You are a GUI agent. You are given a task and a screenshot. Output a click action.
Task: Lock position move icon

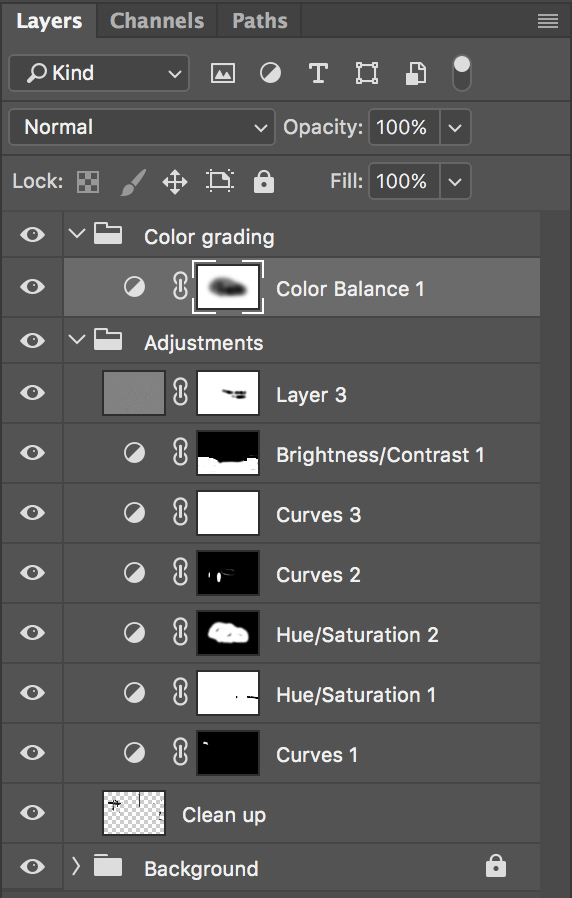[x=175, y=182]
